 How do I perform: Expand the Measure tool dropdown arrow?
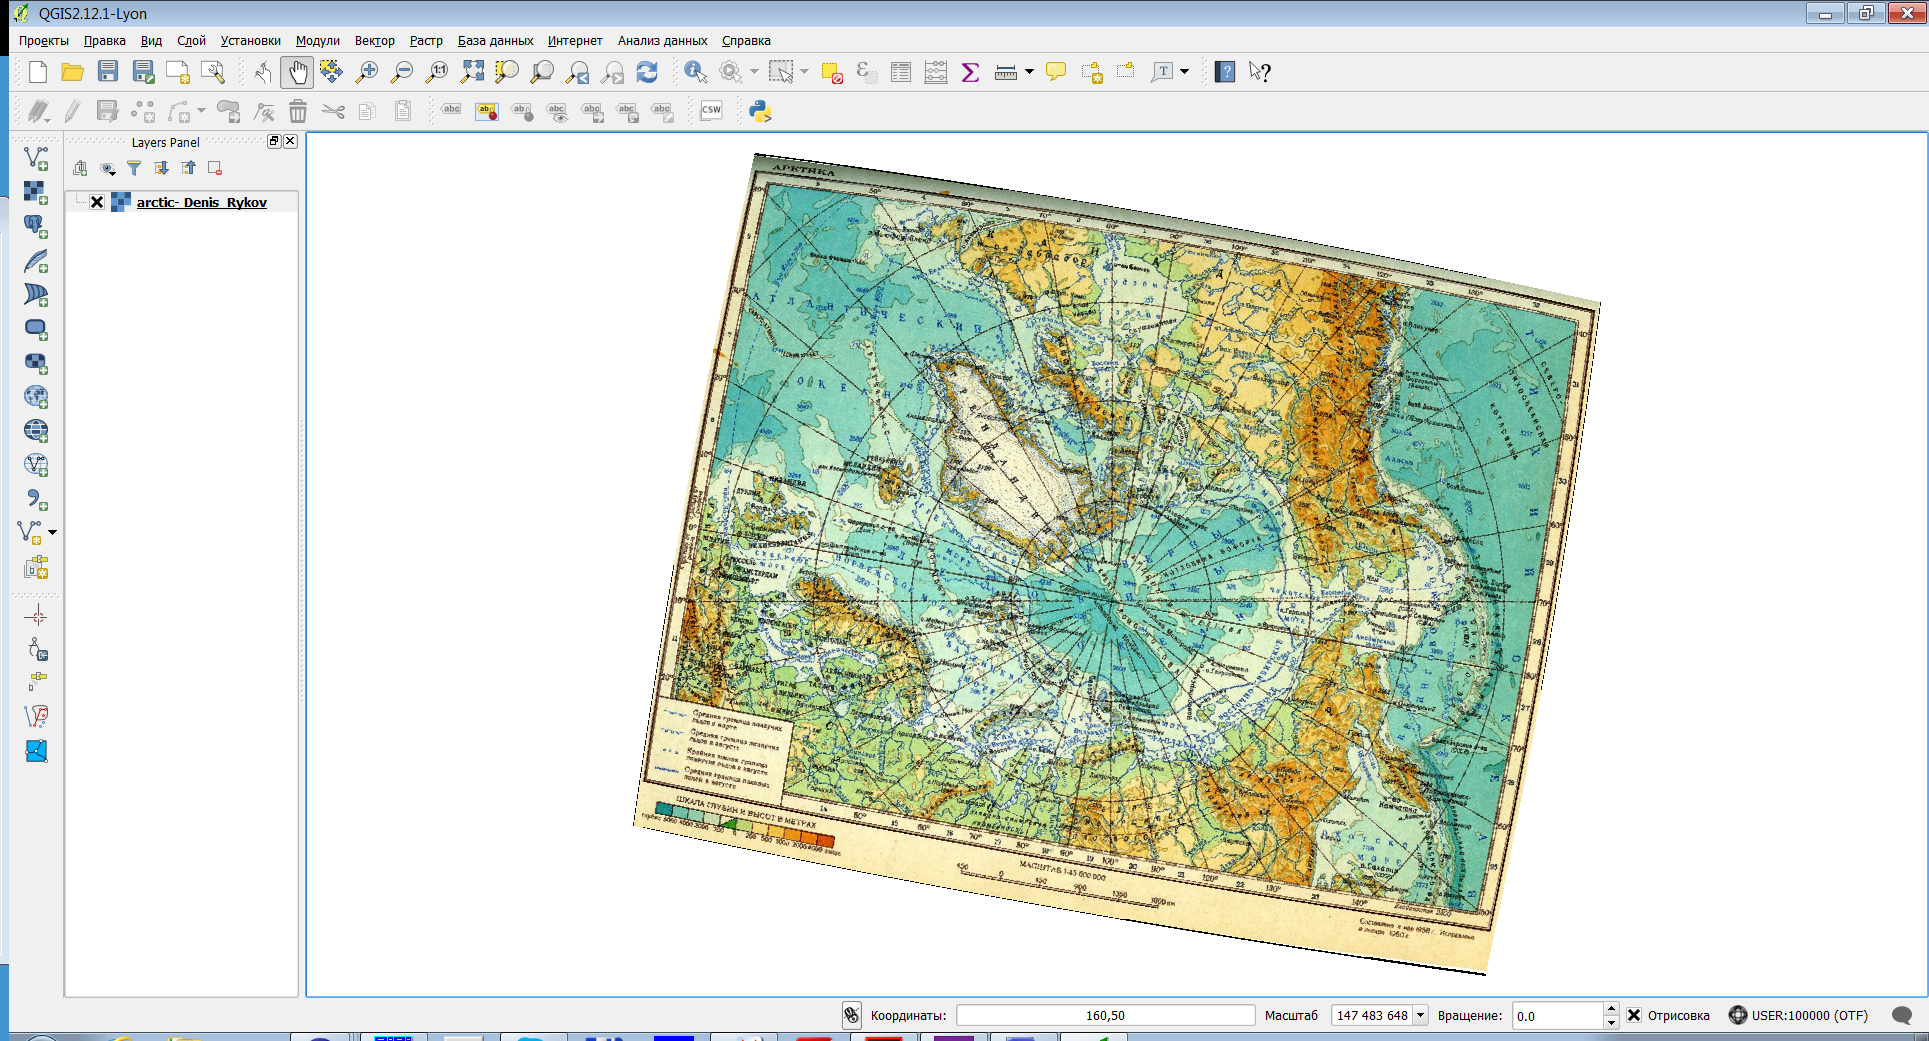click(x=1029, y=72)
